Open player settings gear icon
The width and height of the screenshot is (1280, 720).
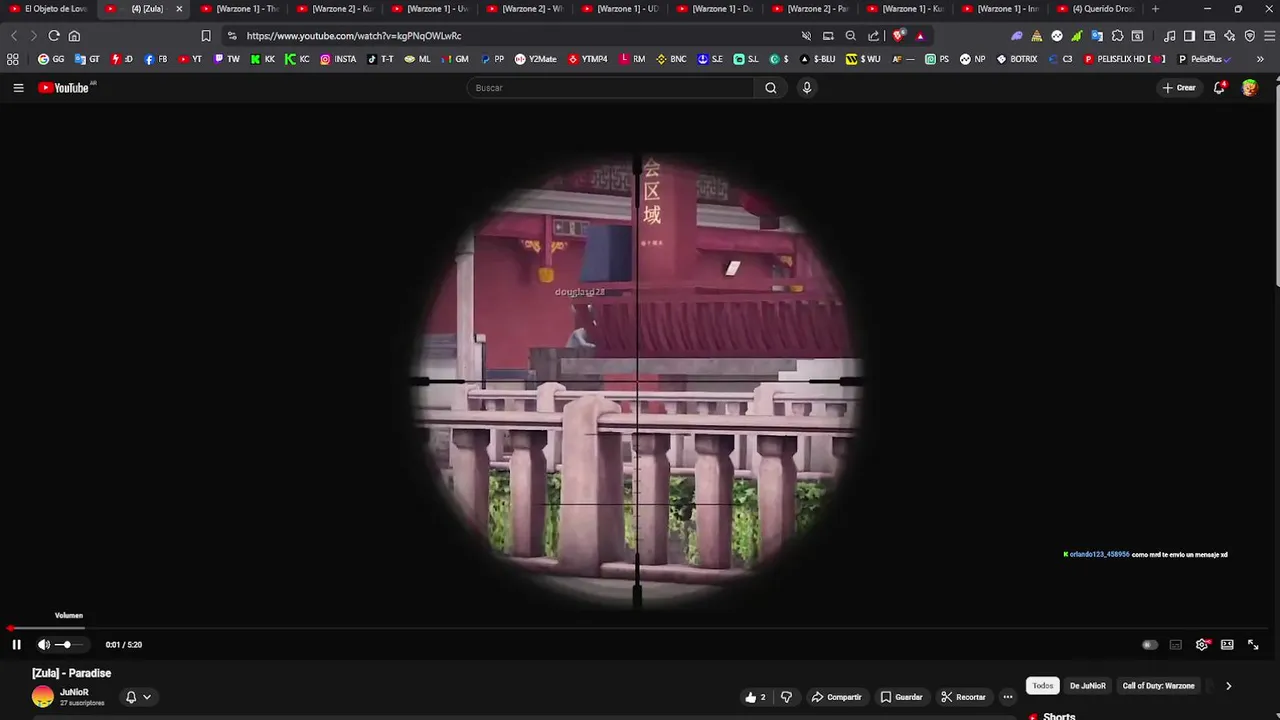click(x=1202, y=645)
